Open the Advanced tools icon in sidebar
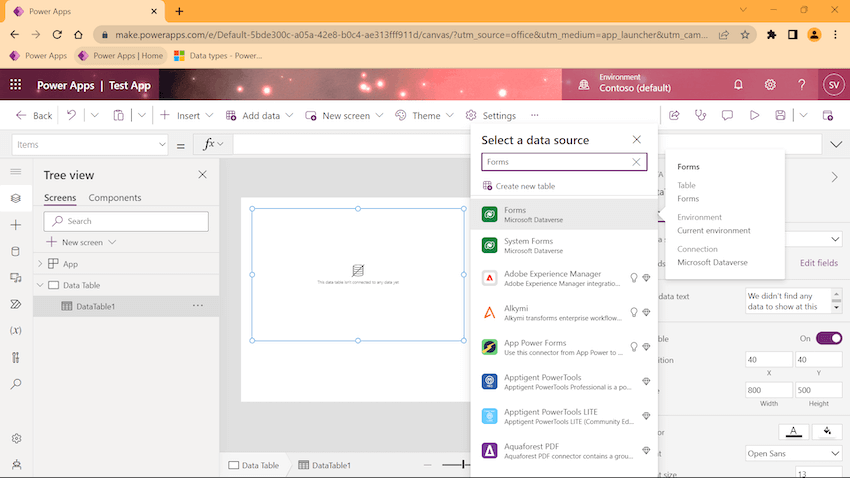 (x=16, y=357)
